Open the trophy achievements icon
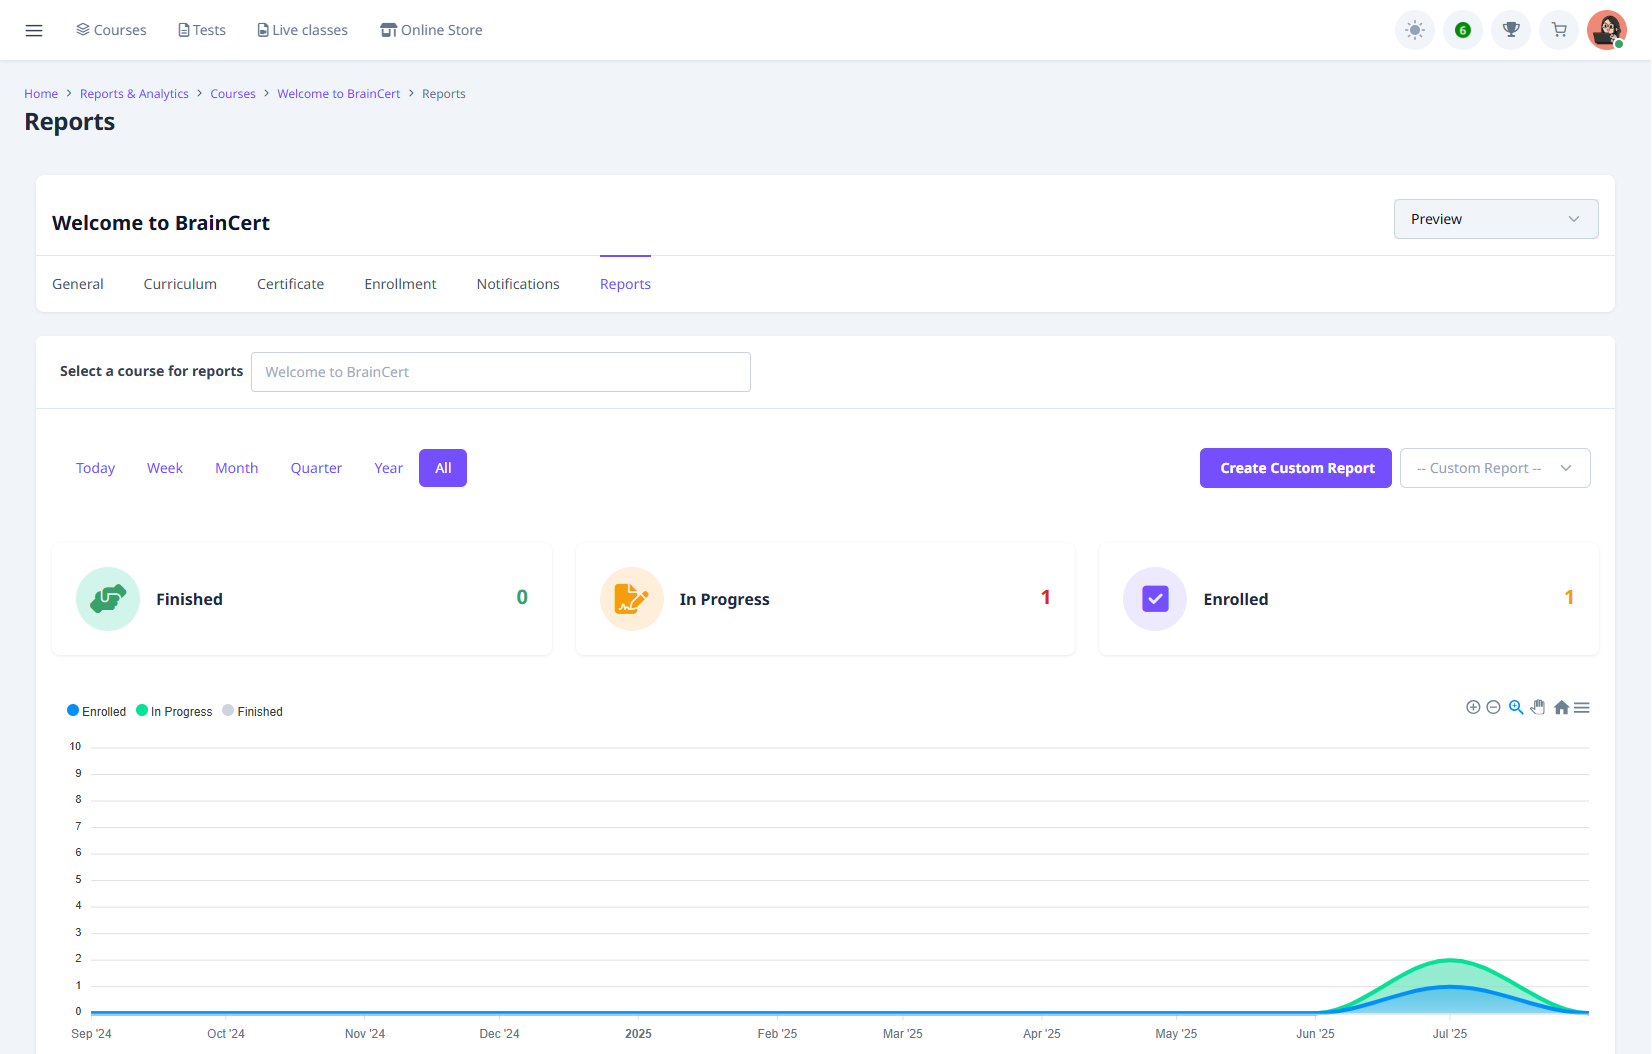Screen dimensions: 1652x1054 coord(1510,30)
